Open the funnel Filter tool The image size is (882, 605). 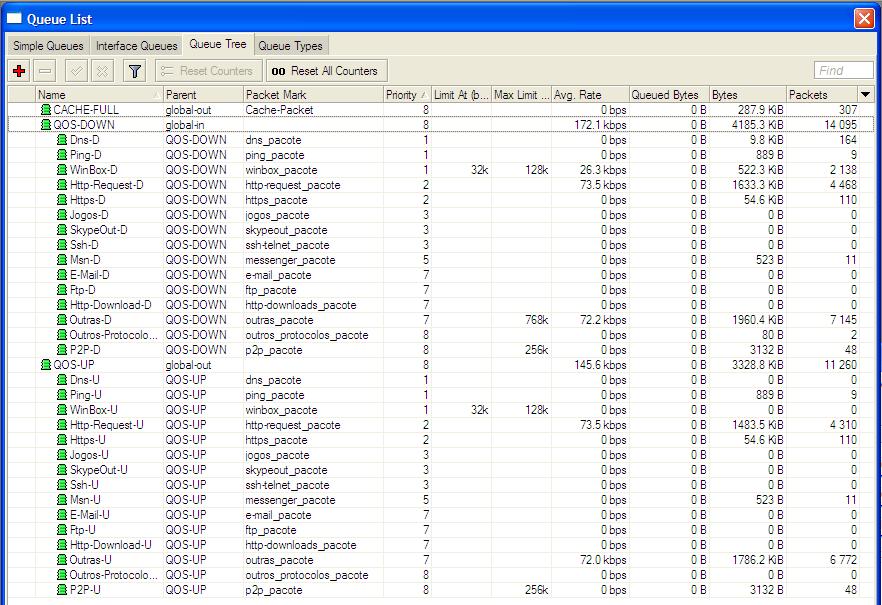(134, 71)
